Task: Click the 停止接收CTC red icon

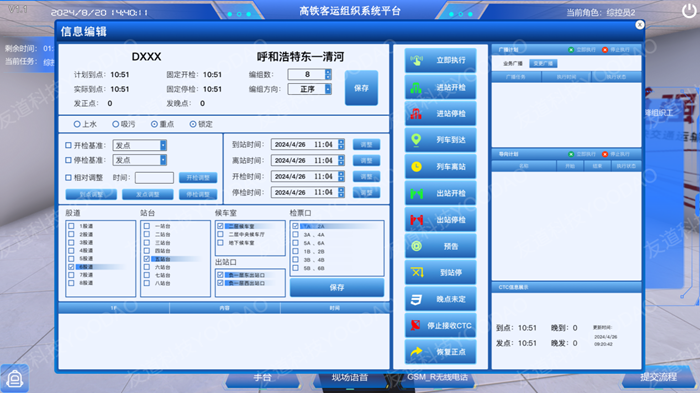Action: [x=416, y=325]
